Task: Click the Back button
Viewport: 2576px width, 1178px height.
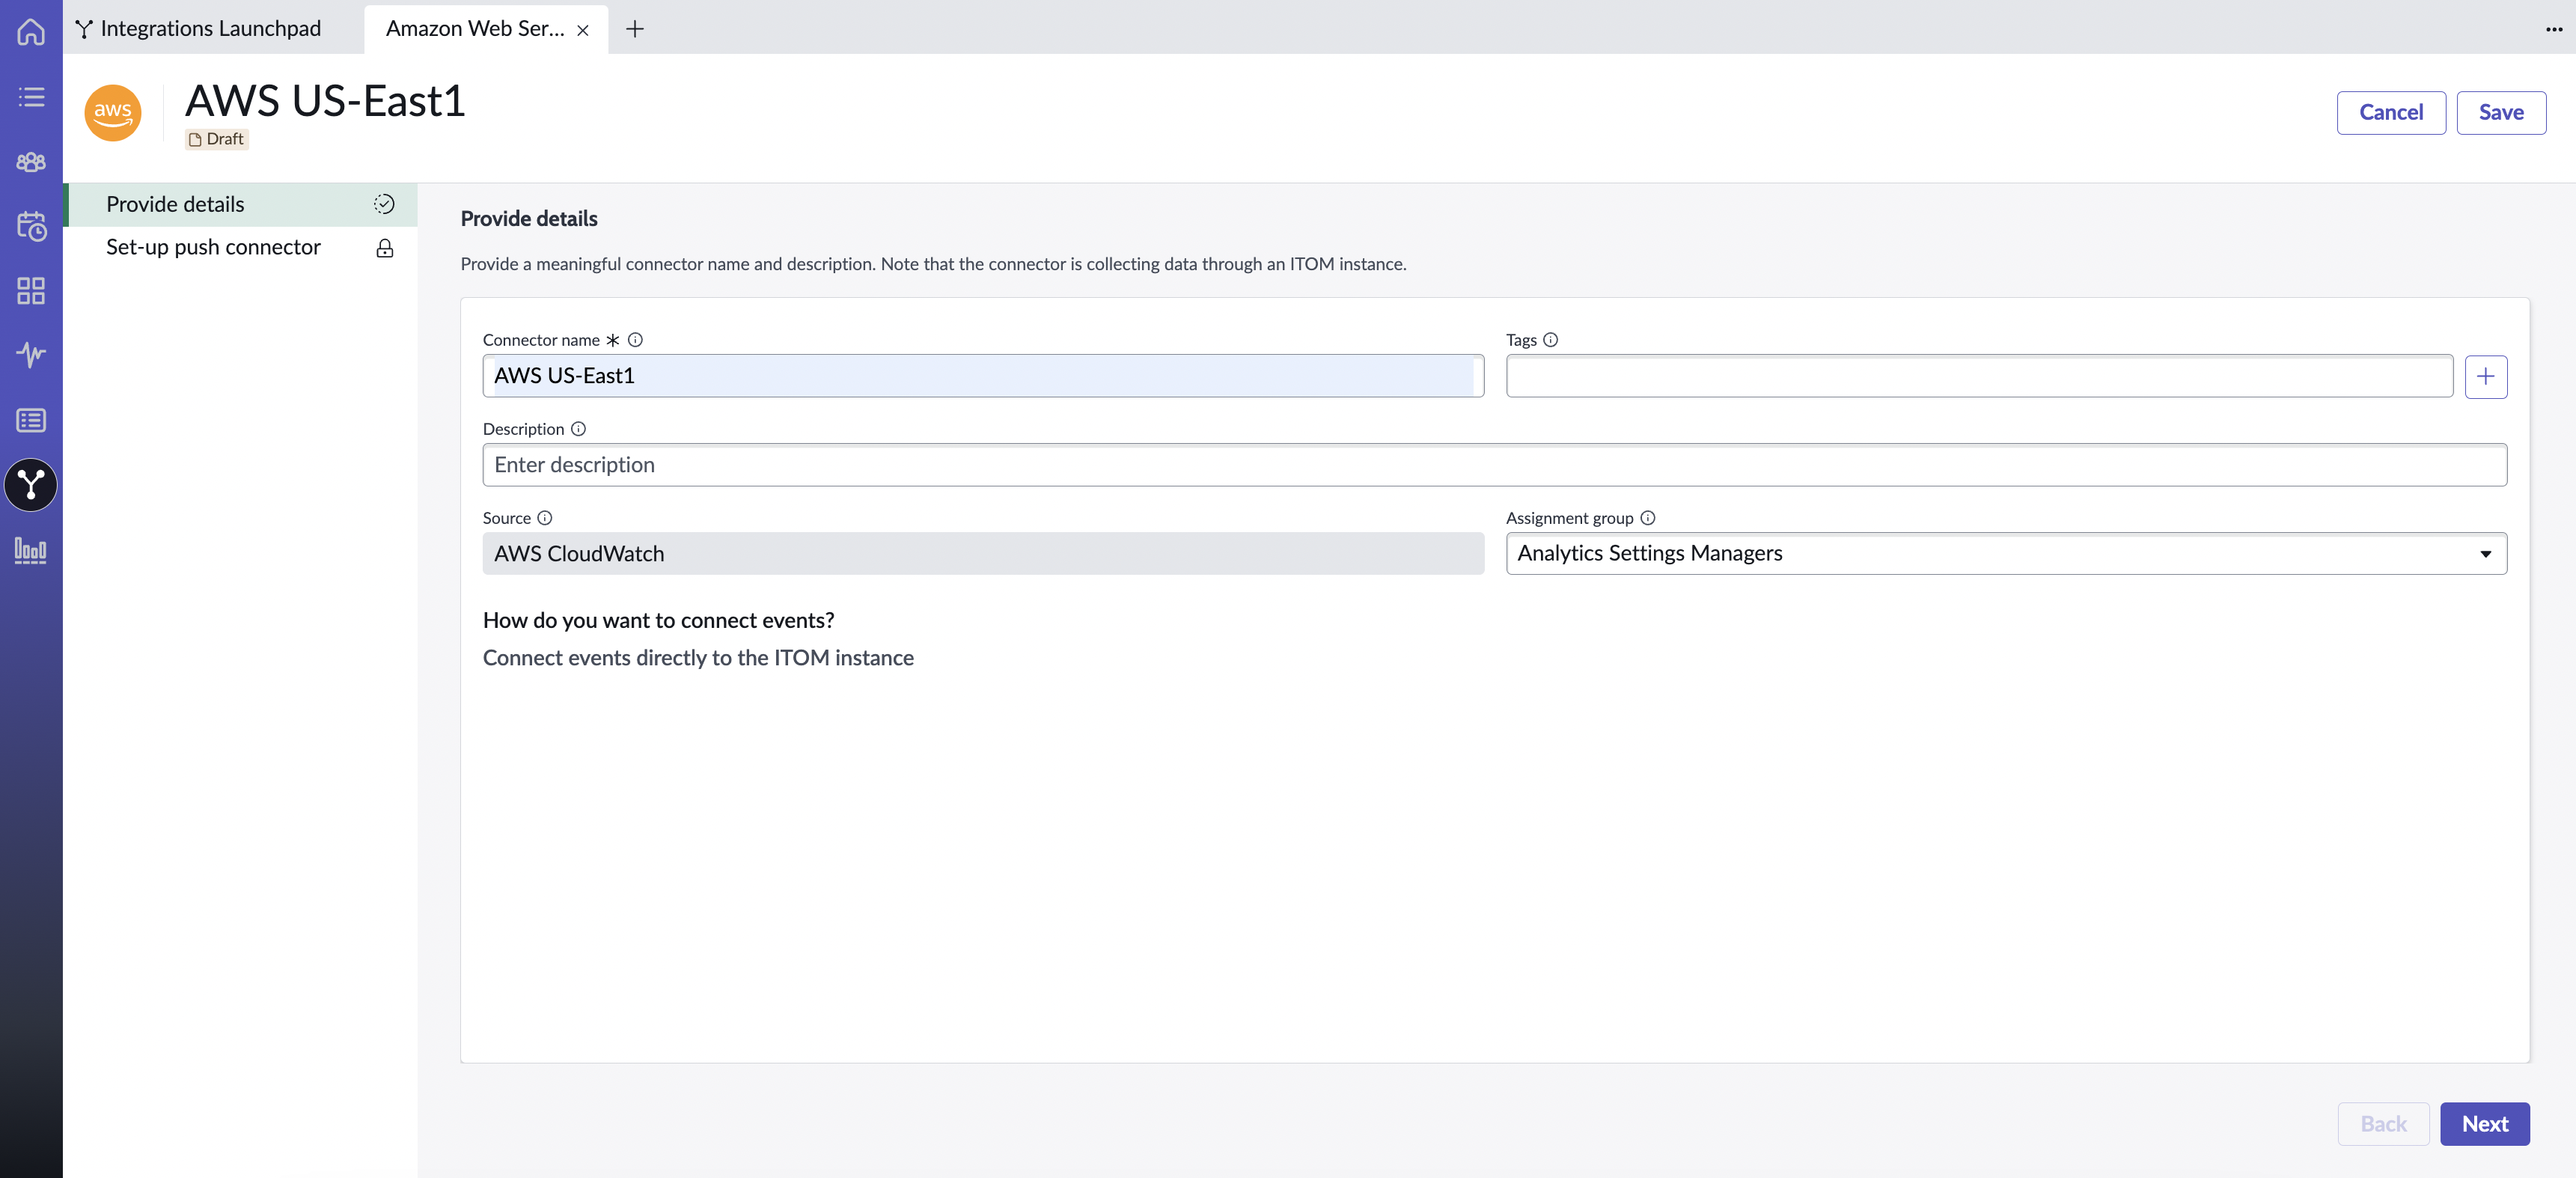Action: [2383, 1124]
